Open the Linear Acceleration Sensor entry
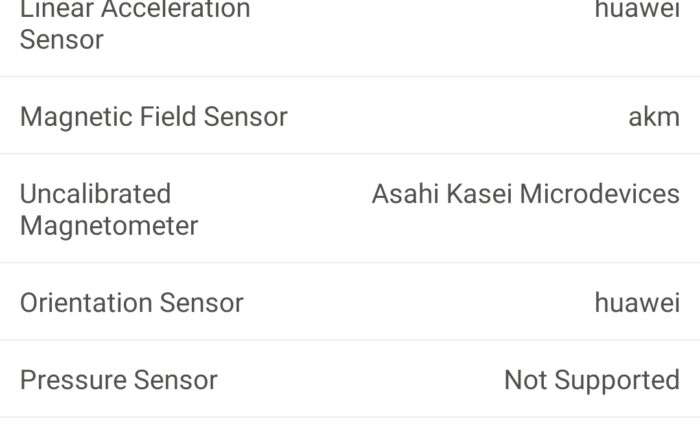This screenshot has width=700, height=441. (x=135, y=24)
